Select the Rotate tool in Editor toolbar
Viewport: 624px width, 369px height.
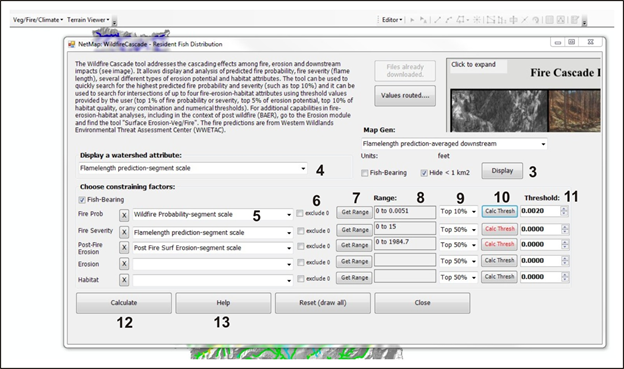pyautogui.click(x=536, y=20)
